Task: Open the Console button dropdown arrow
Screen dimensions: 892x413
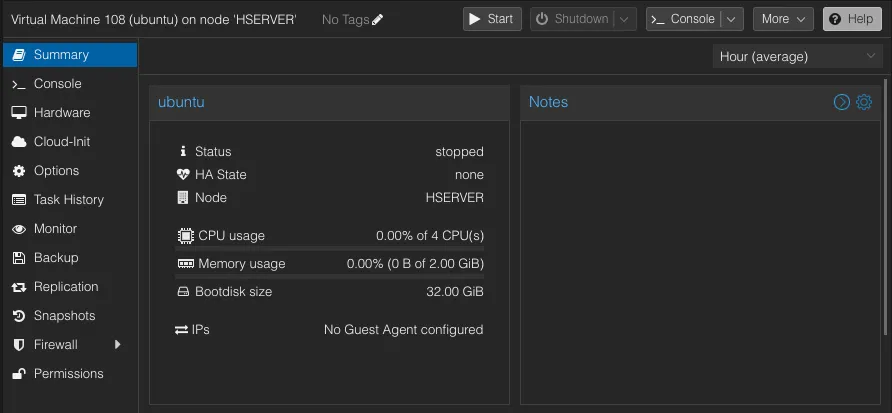Action: pyautogui.click(x=733, y=19)
